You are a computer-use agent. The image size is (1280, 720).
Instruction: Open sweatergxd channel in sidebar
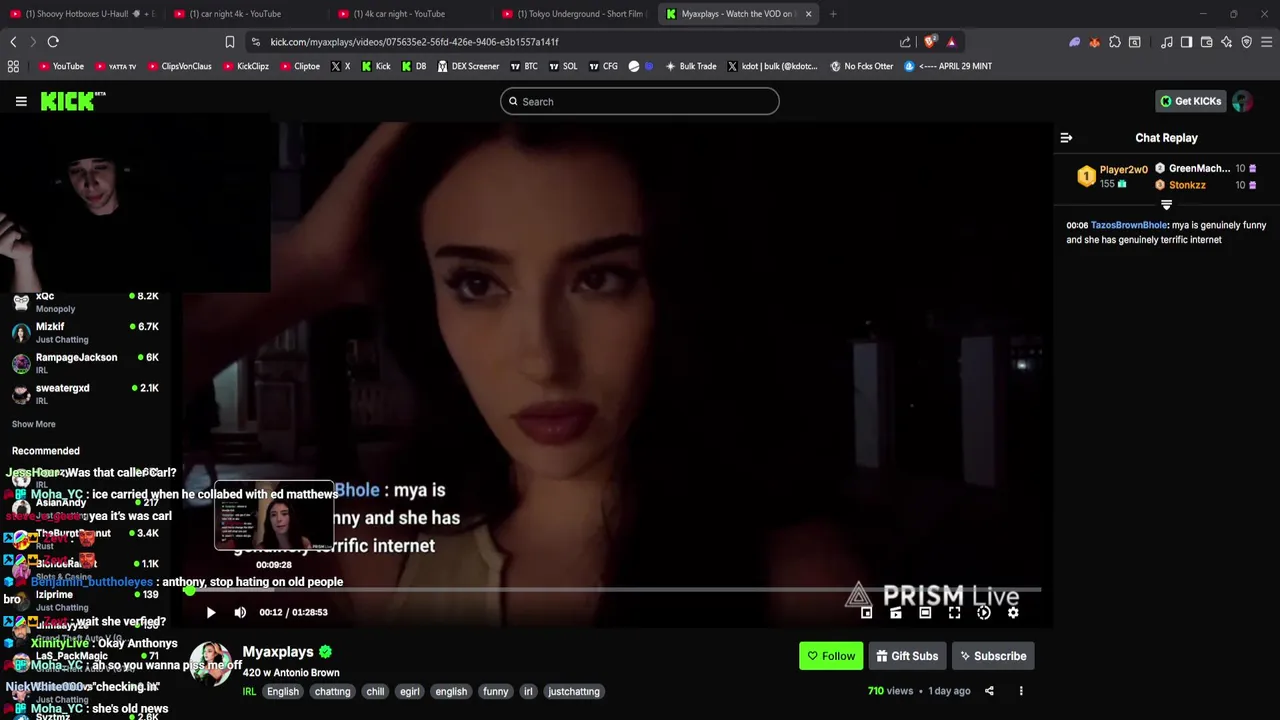click(85, 393)
